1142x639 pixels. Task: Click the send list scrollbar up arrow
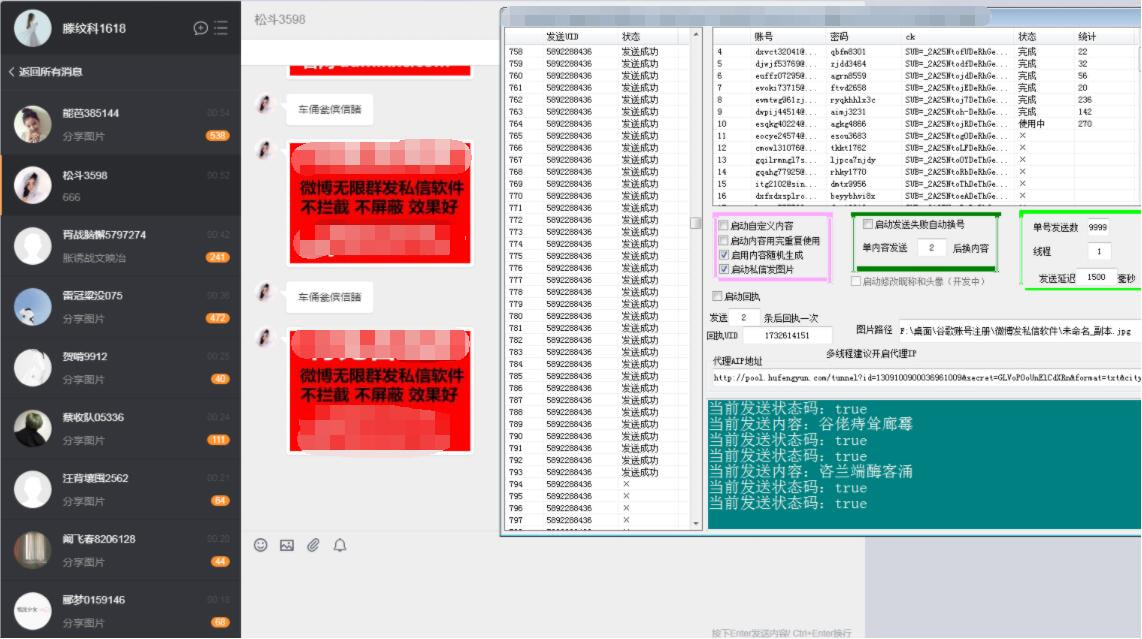(696, 35)
